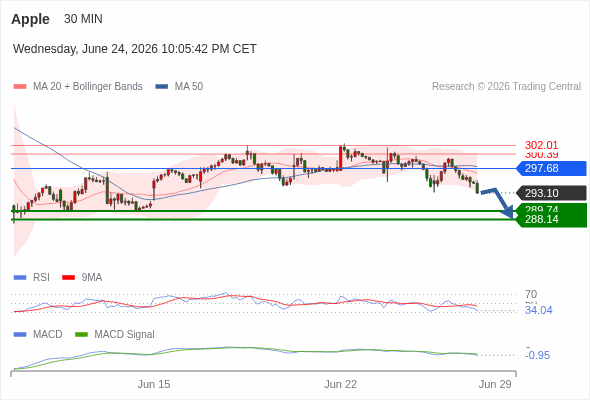Click the RSI value 34.04
590x400 pixels.
pyautogui.click(x=538, y=310)
